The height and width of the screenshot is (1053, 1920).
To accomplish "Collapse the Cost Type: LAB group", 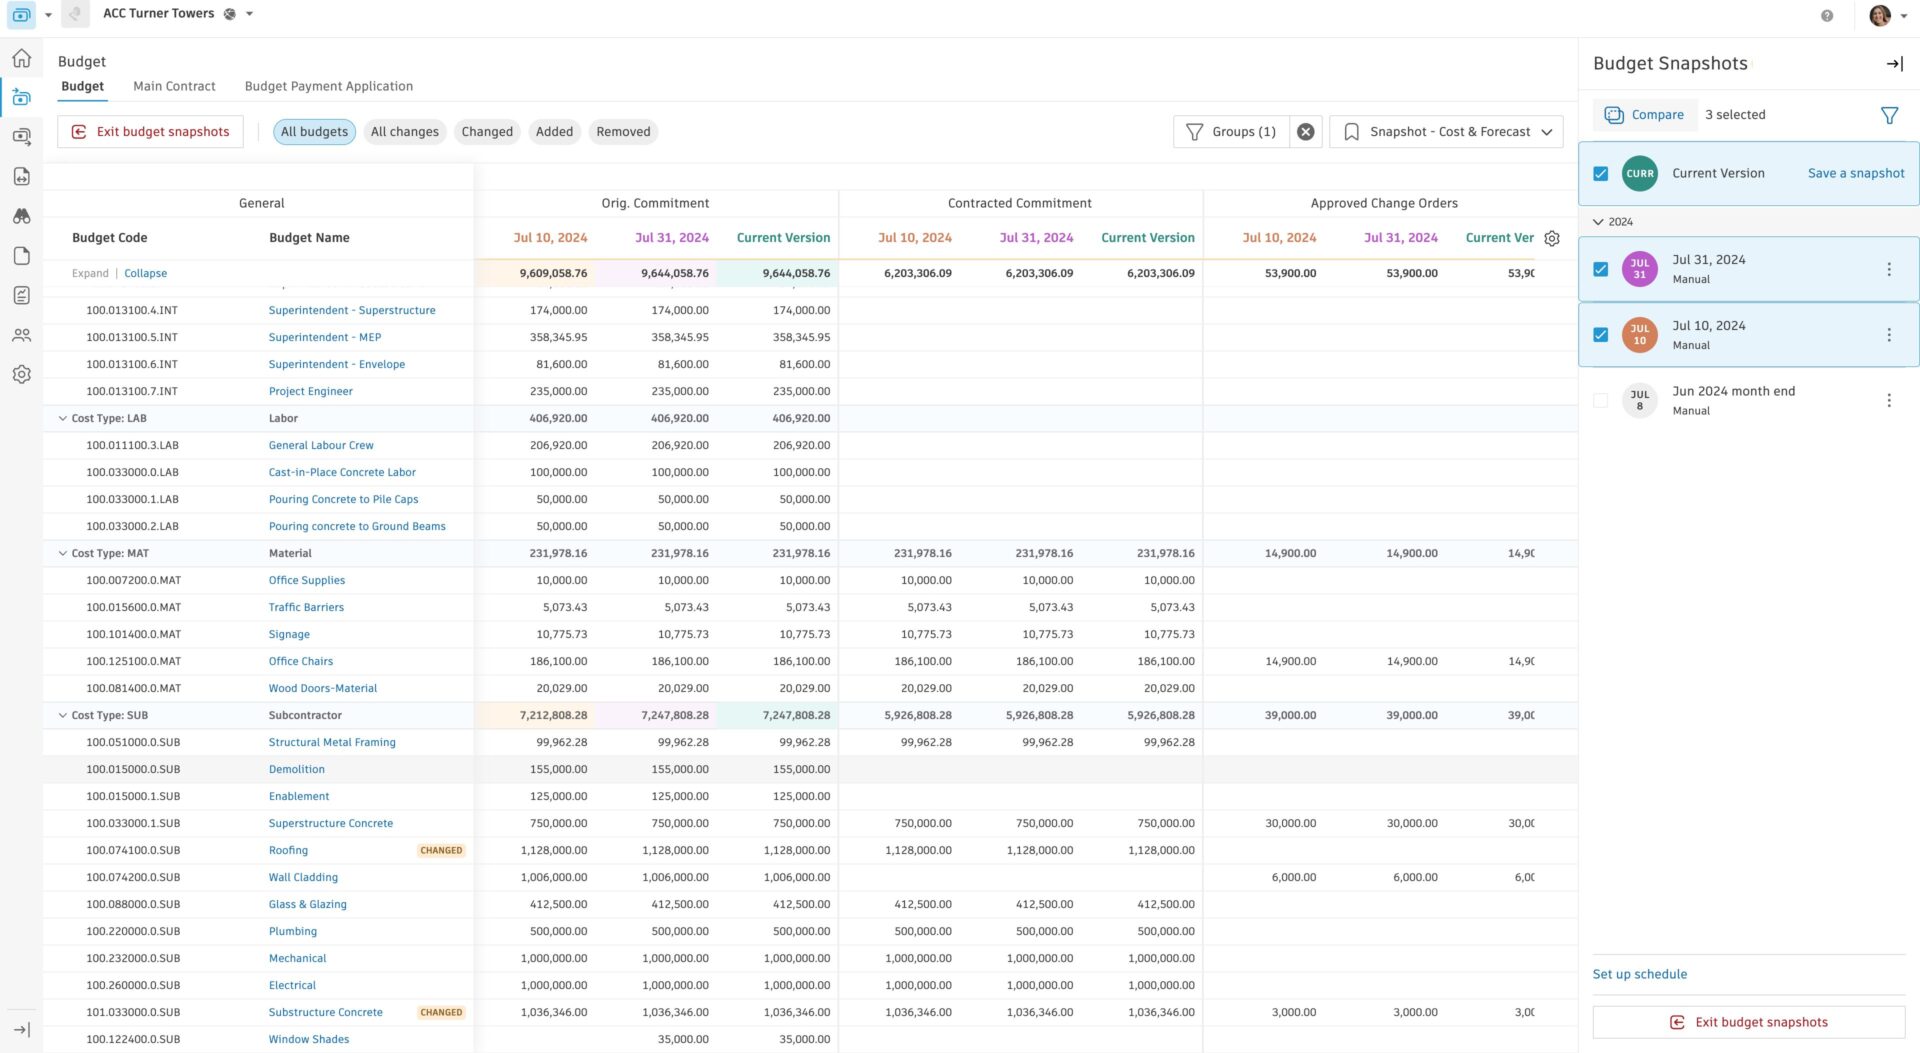I will coord(62,418).
